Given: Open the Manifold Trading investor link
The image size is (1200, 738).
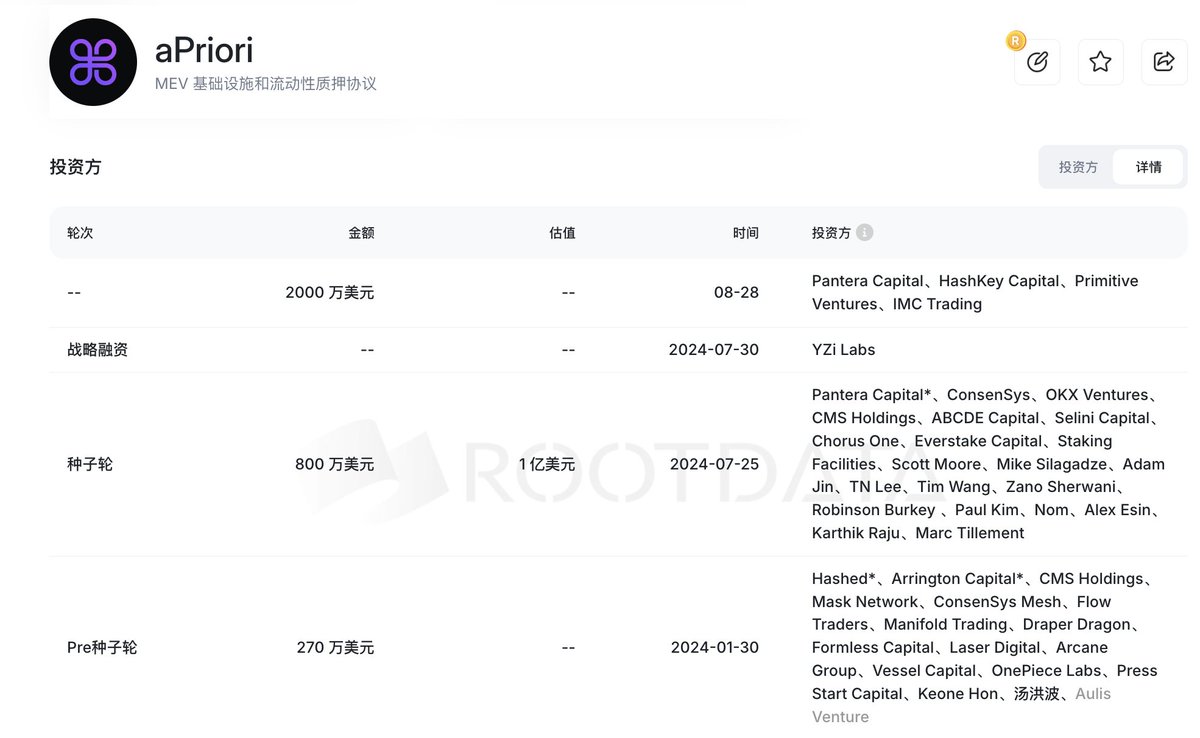Looking at the screenshot, I should click(945, 625).
